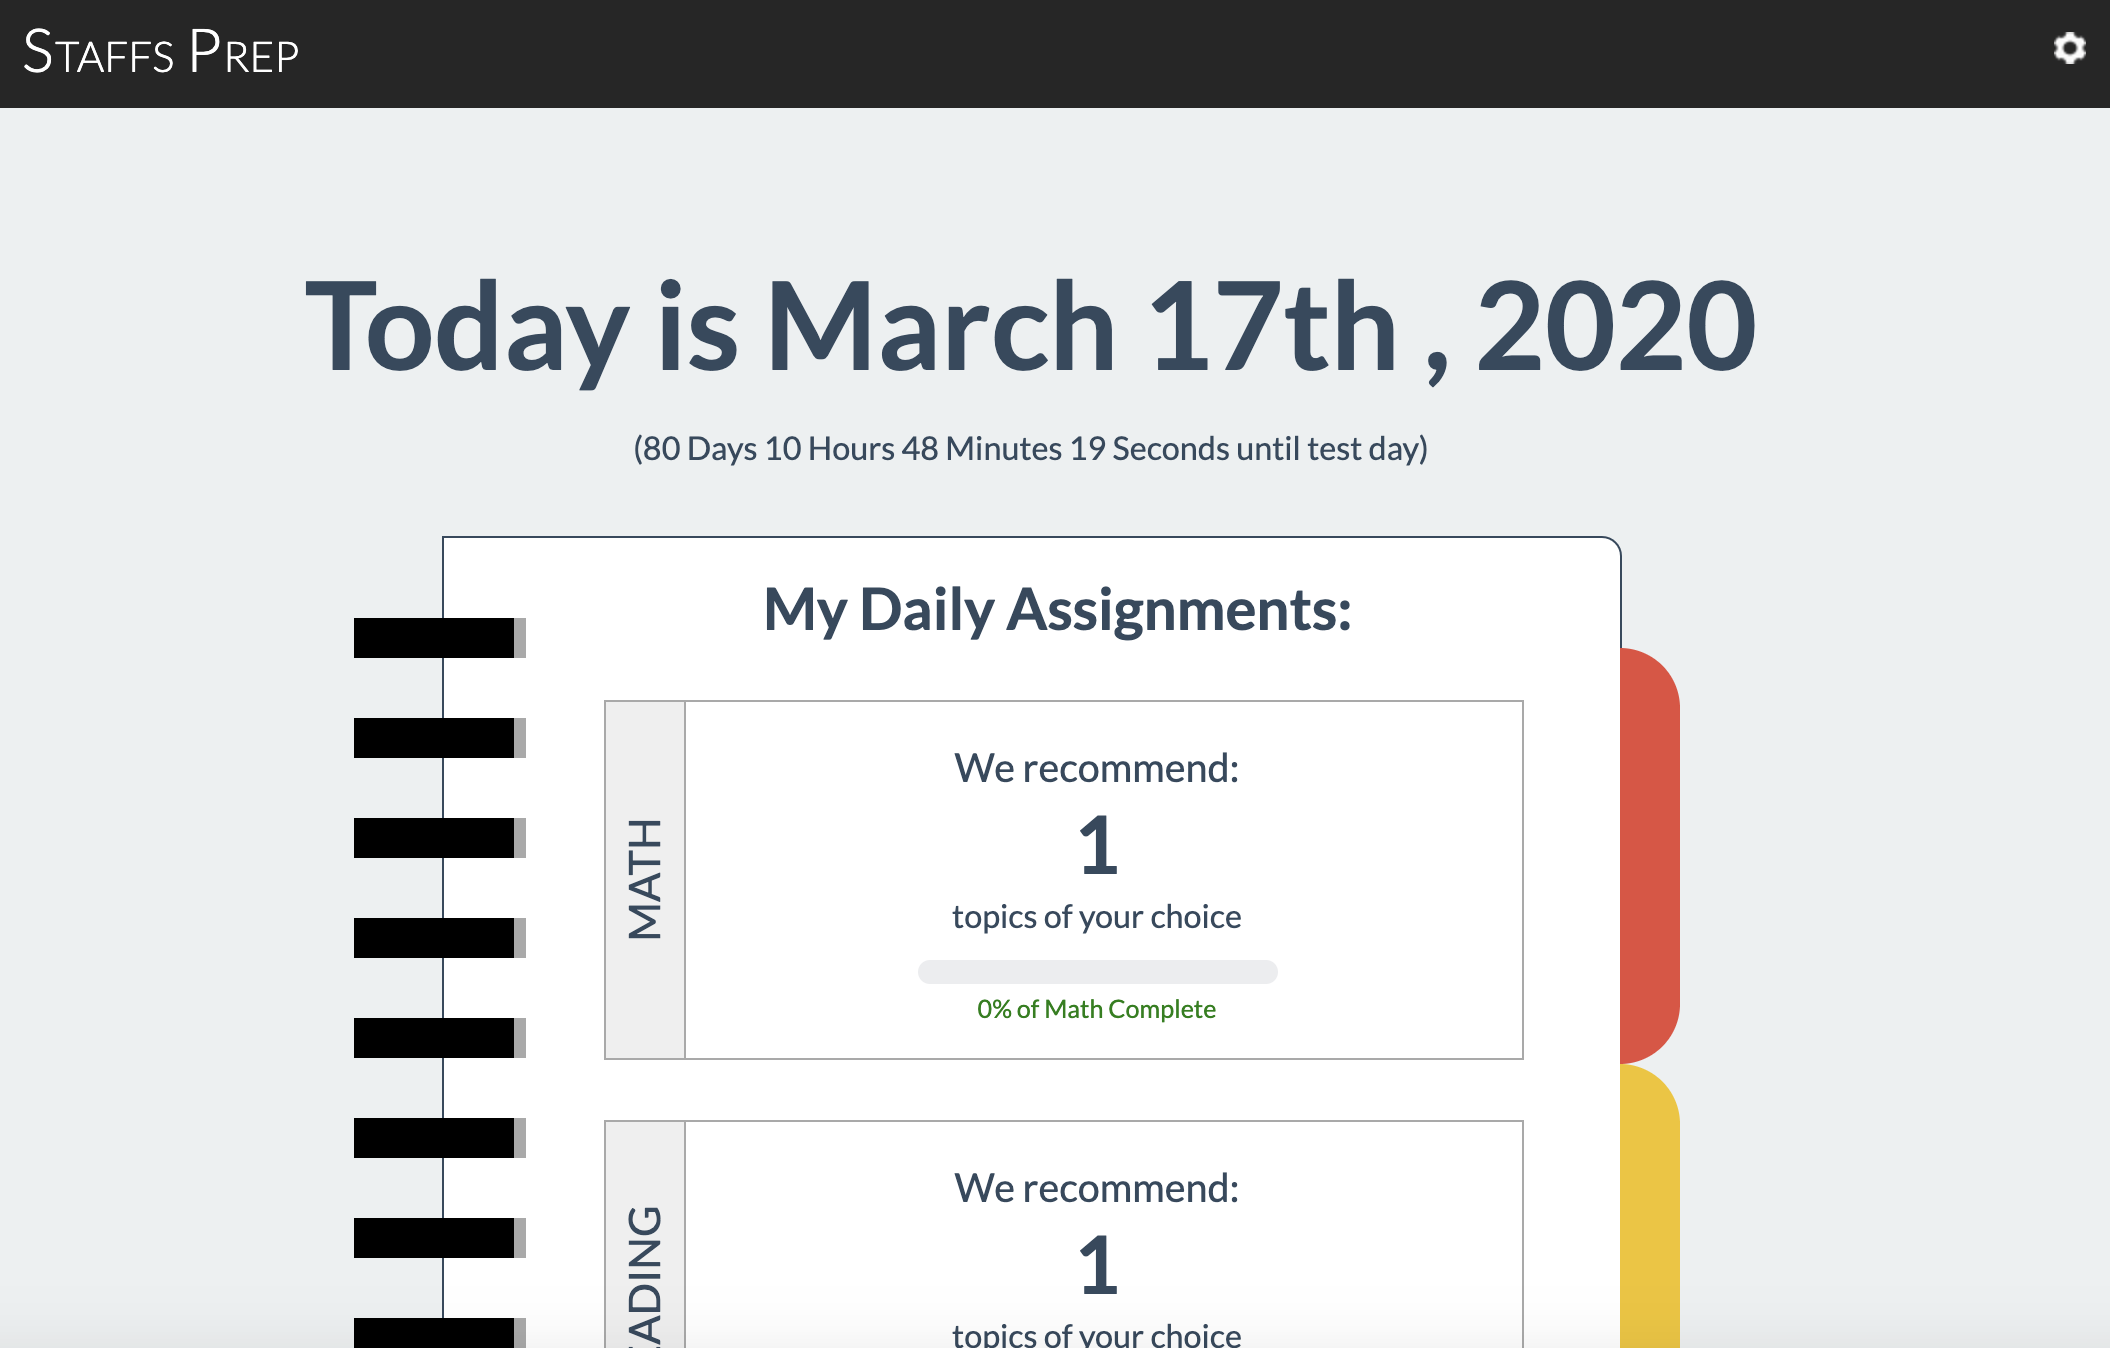
Task: Click 'We recommend:' in the Reading card
Action: tap(1096, 1188)
